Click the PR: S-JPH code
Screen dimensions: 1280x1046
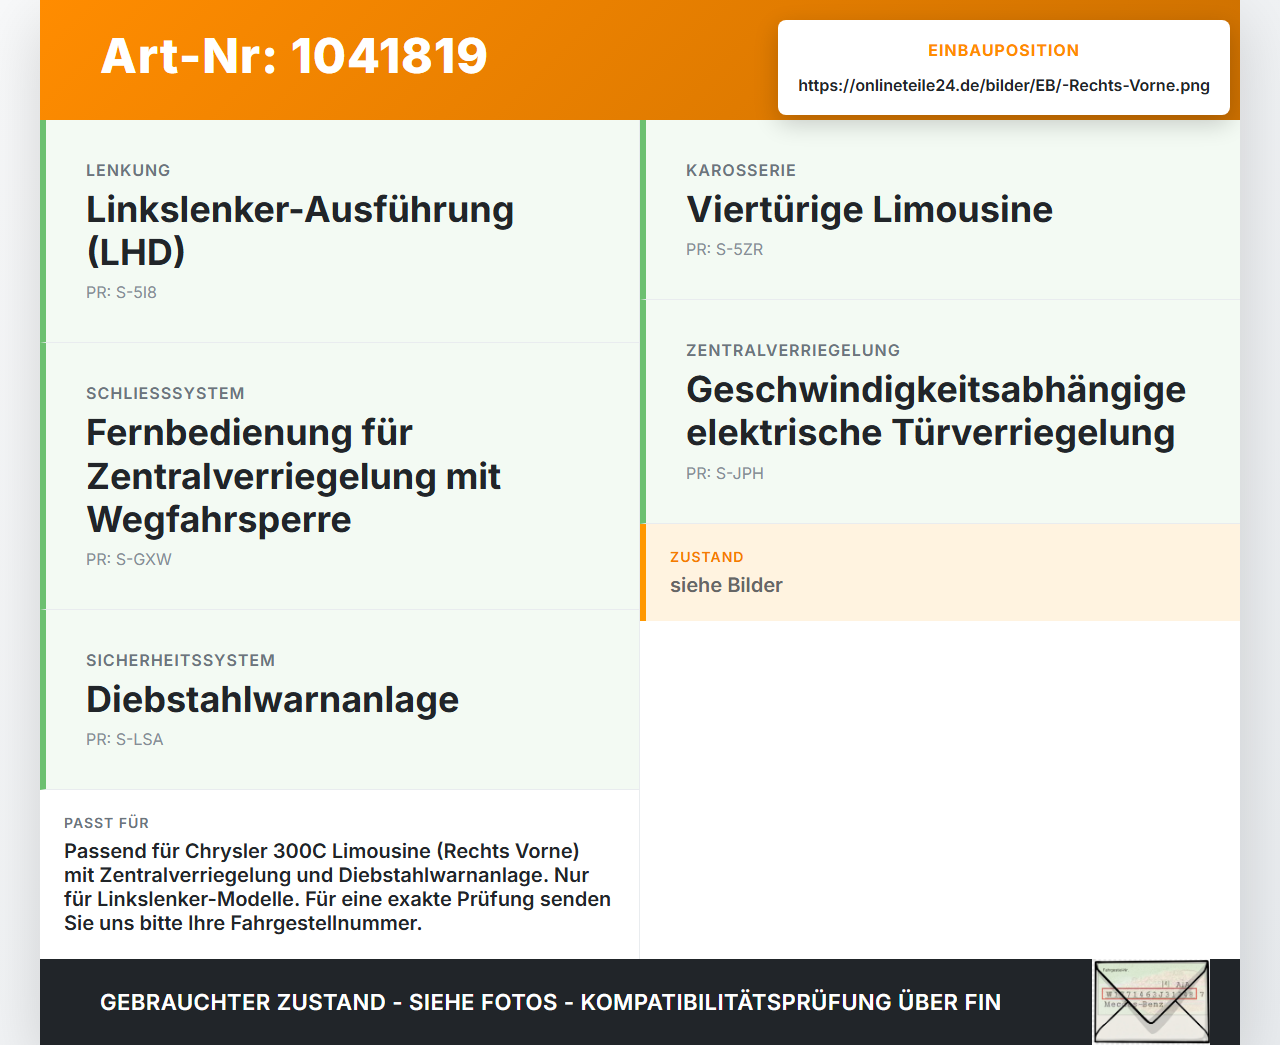pyautogui.click(x=725, y=473)
